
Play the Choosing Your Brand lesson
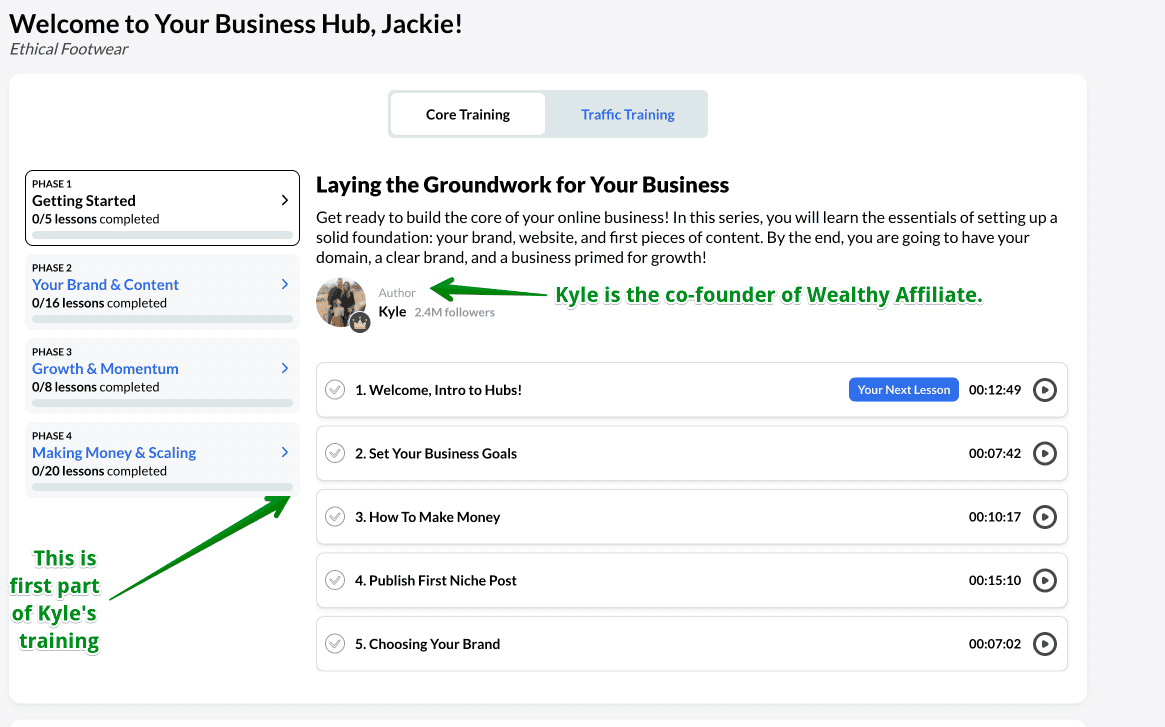(x=1045, y=644)
